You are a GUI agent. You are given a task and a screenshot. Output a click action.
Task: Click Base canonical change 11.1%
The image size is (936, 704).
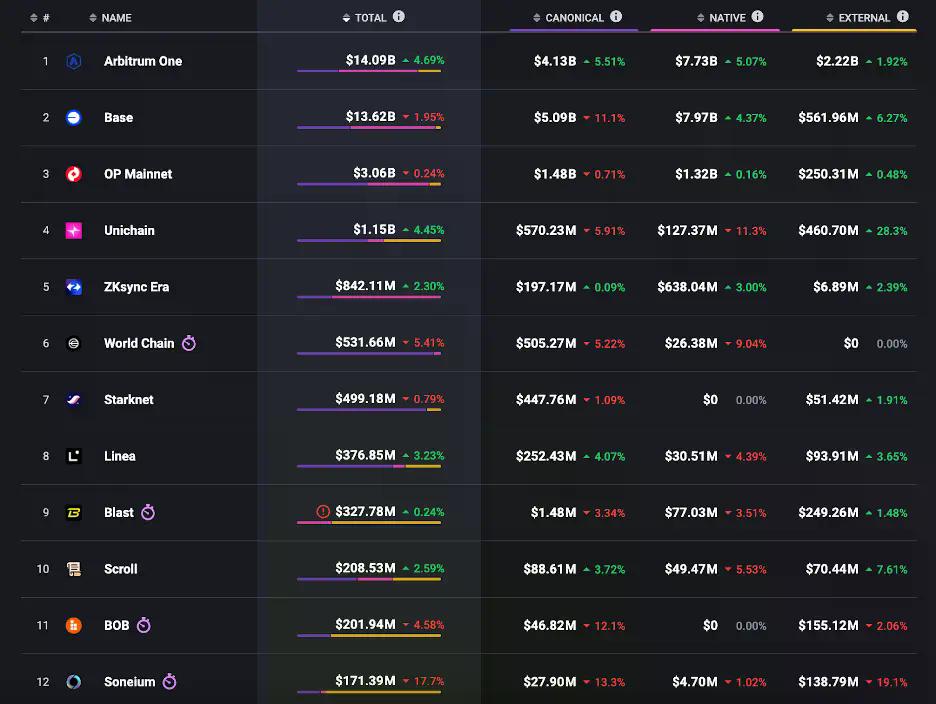[x=609, y=118]
